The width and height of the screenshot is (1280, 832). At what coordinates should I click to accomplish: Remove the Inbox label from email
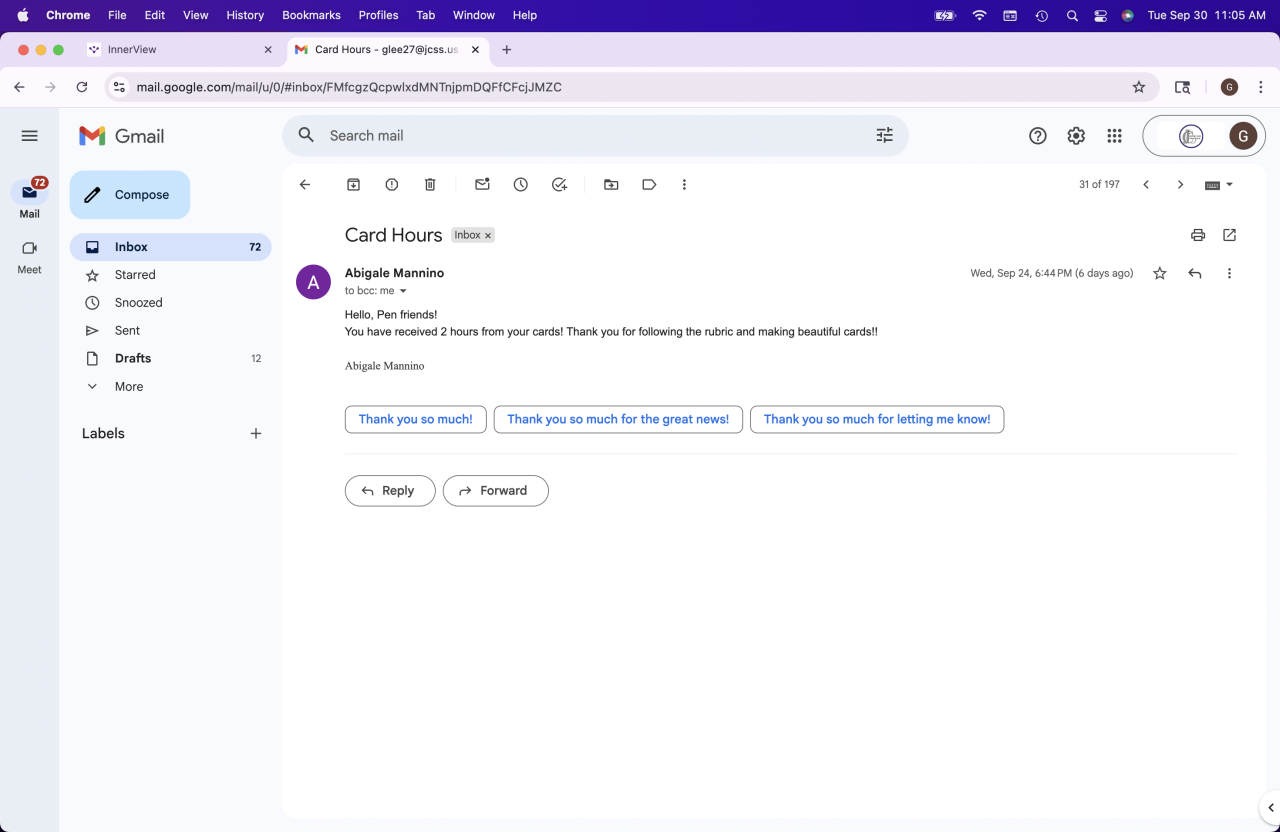488,236
